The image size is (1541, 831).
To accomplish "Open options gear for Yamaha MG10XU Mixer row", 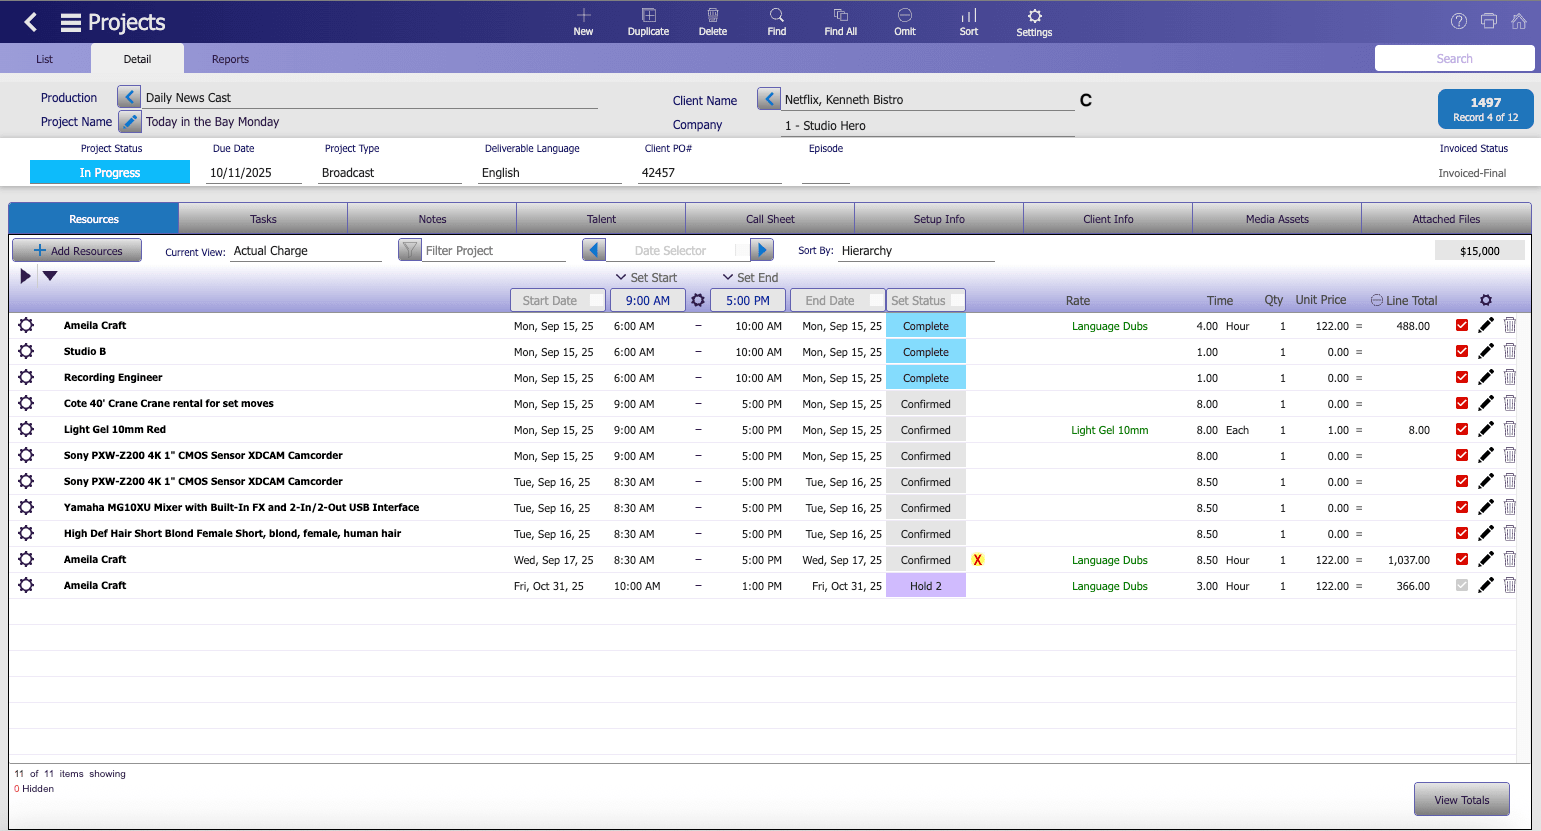I will pyautogui.click(x=26, y=507).
